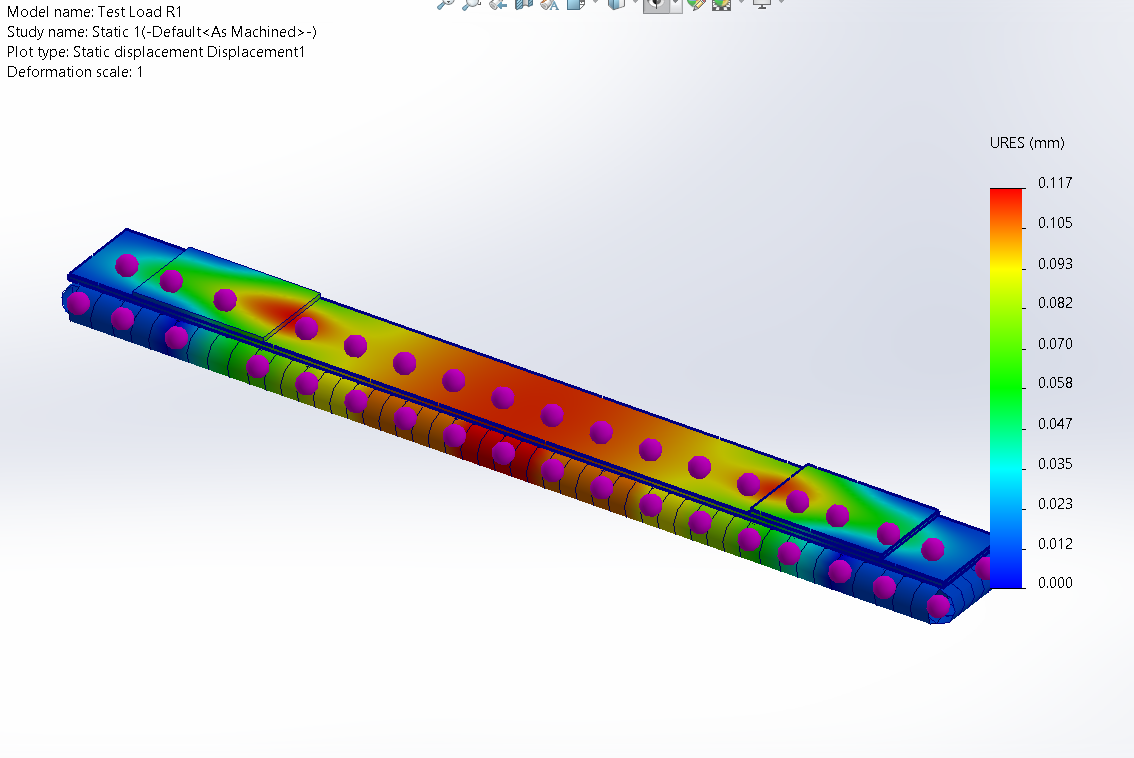The width and height of the screenshot is (1134, 758).
Task: Click the 'Study name: Static 1' line
Action: pos(162,32)
